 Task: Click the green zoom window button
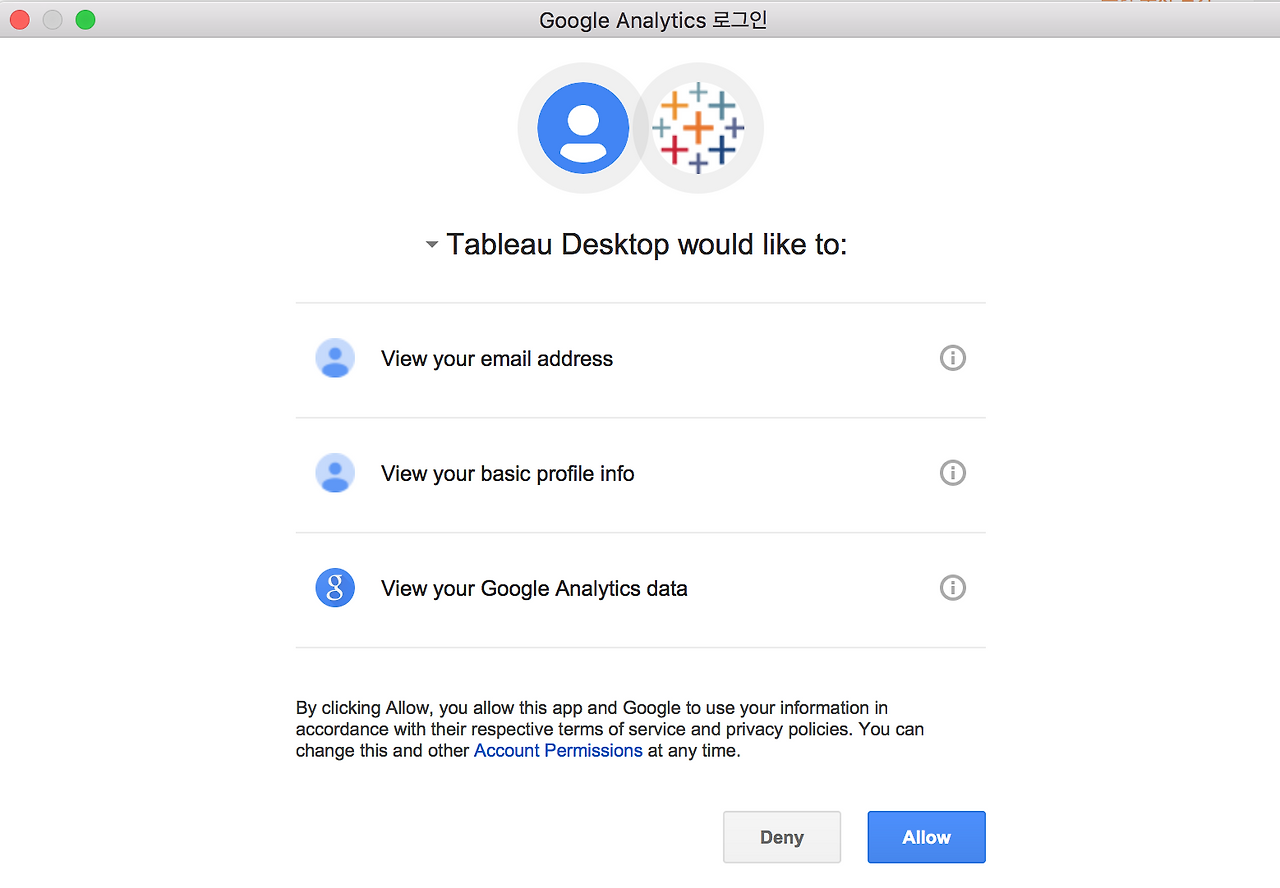(86, 19)
